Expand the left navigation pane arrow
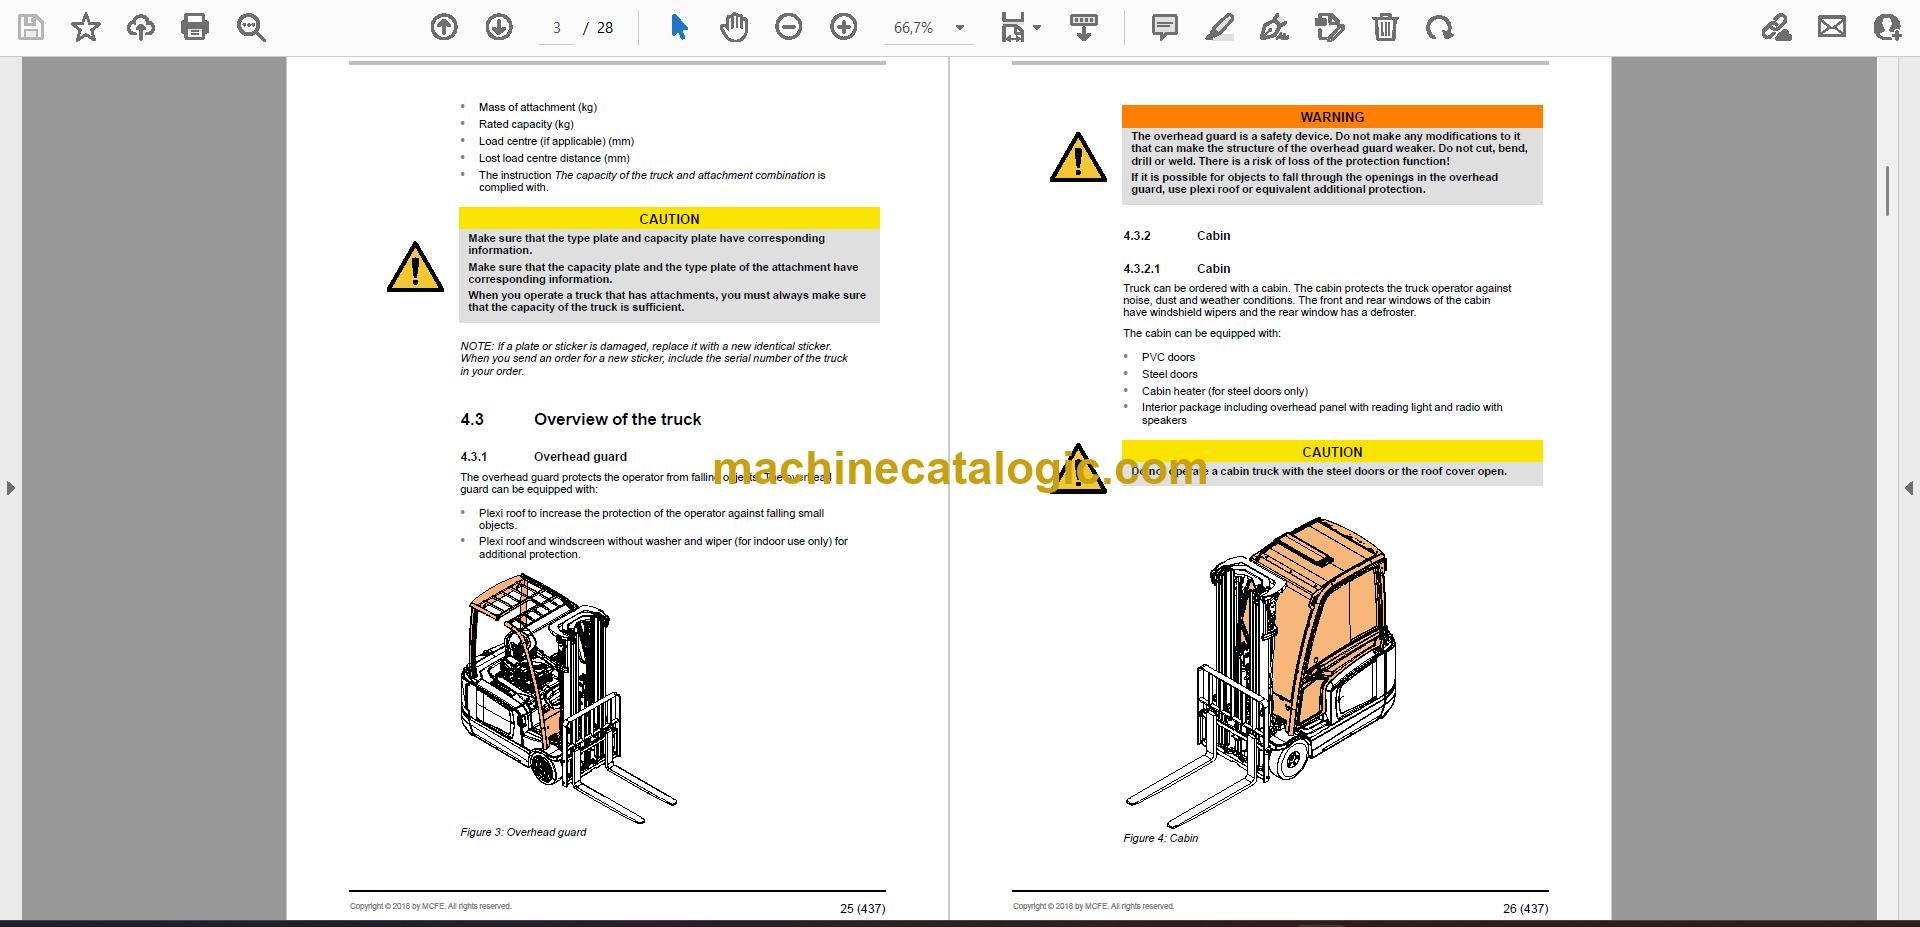The image size is (1920, 927). [x=10, y=488]
